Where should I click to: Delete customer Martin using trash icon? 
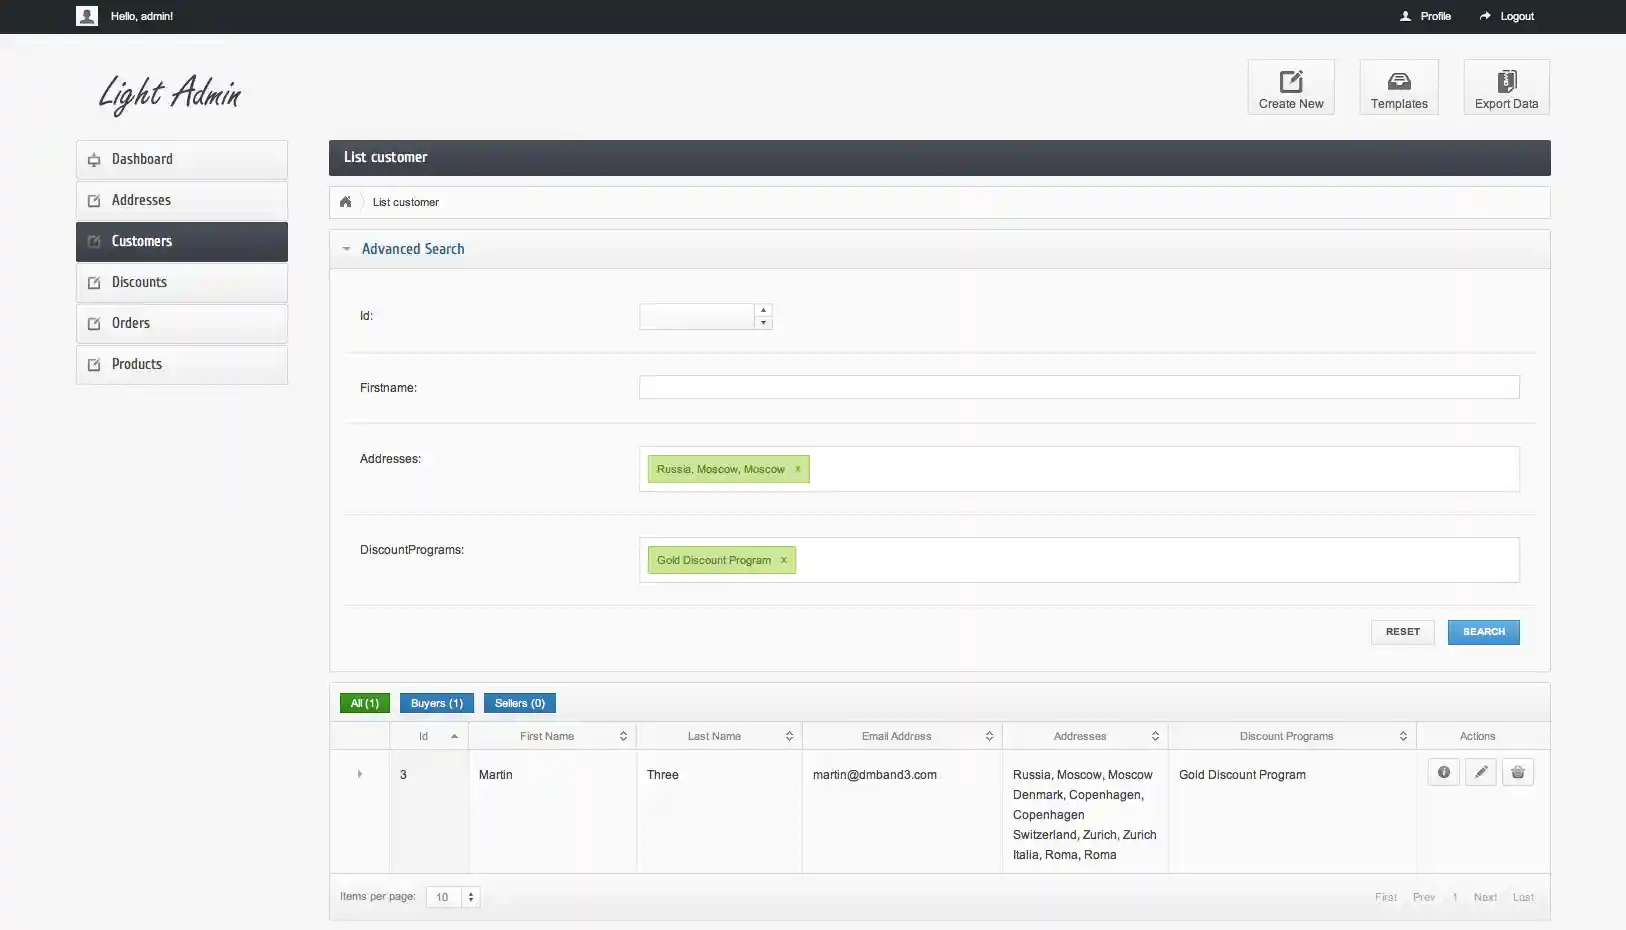1518,772
